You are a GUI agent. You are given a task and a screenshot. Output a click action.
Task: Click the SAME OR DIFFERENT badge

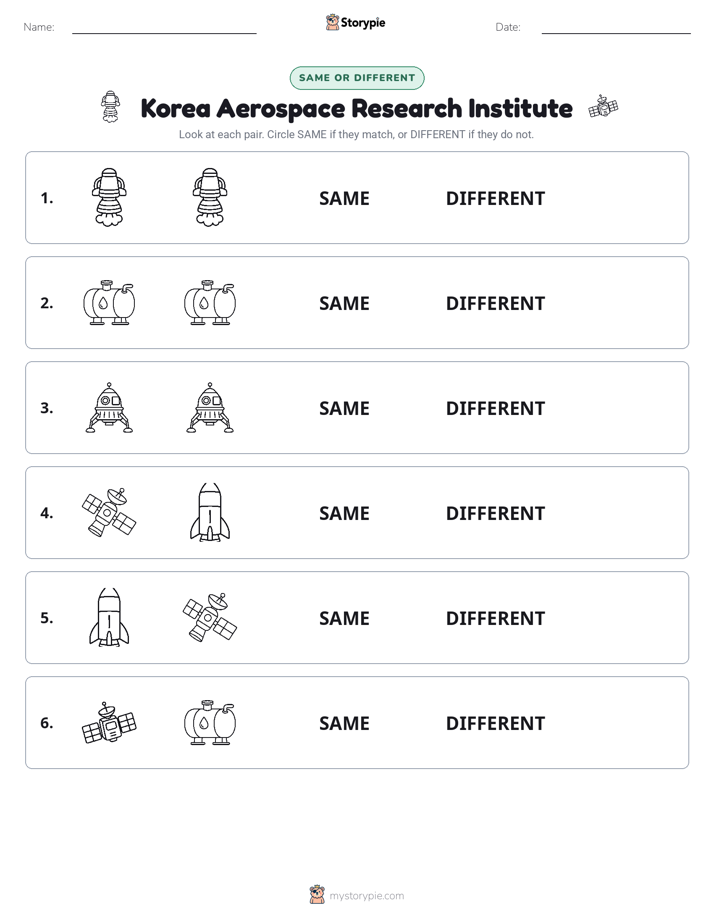coord(357,78)
